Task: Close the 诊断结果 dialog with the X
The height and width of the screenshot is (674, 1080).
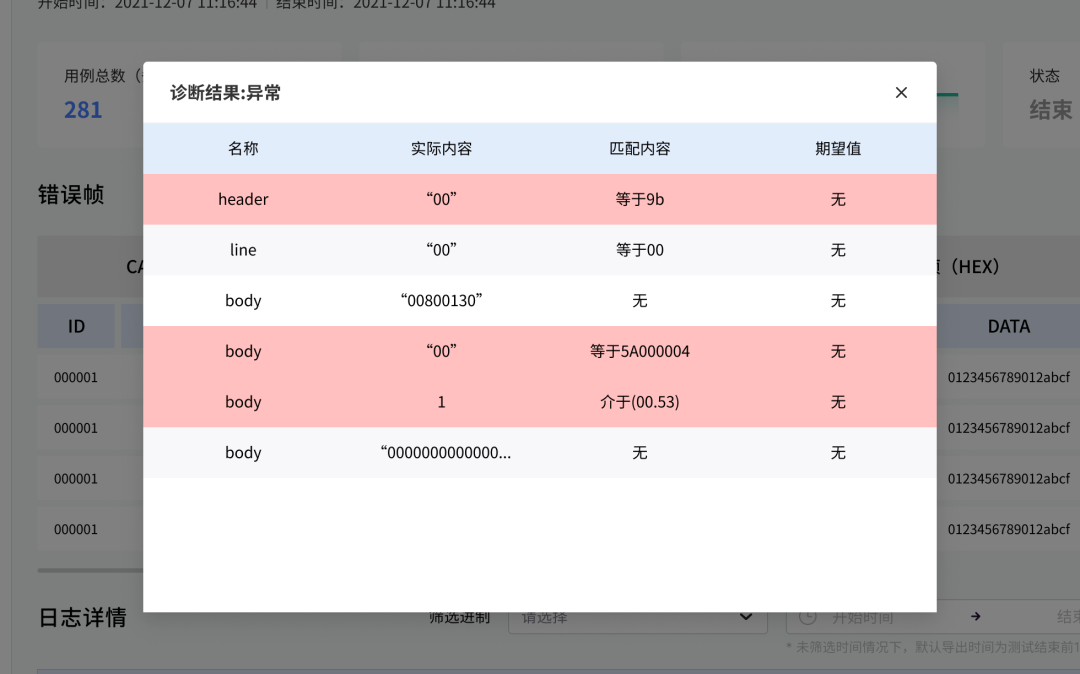Action: [x=901, y=93]
